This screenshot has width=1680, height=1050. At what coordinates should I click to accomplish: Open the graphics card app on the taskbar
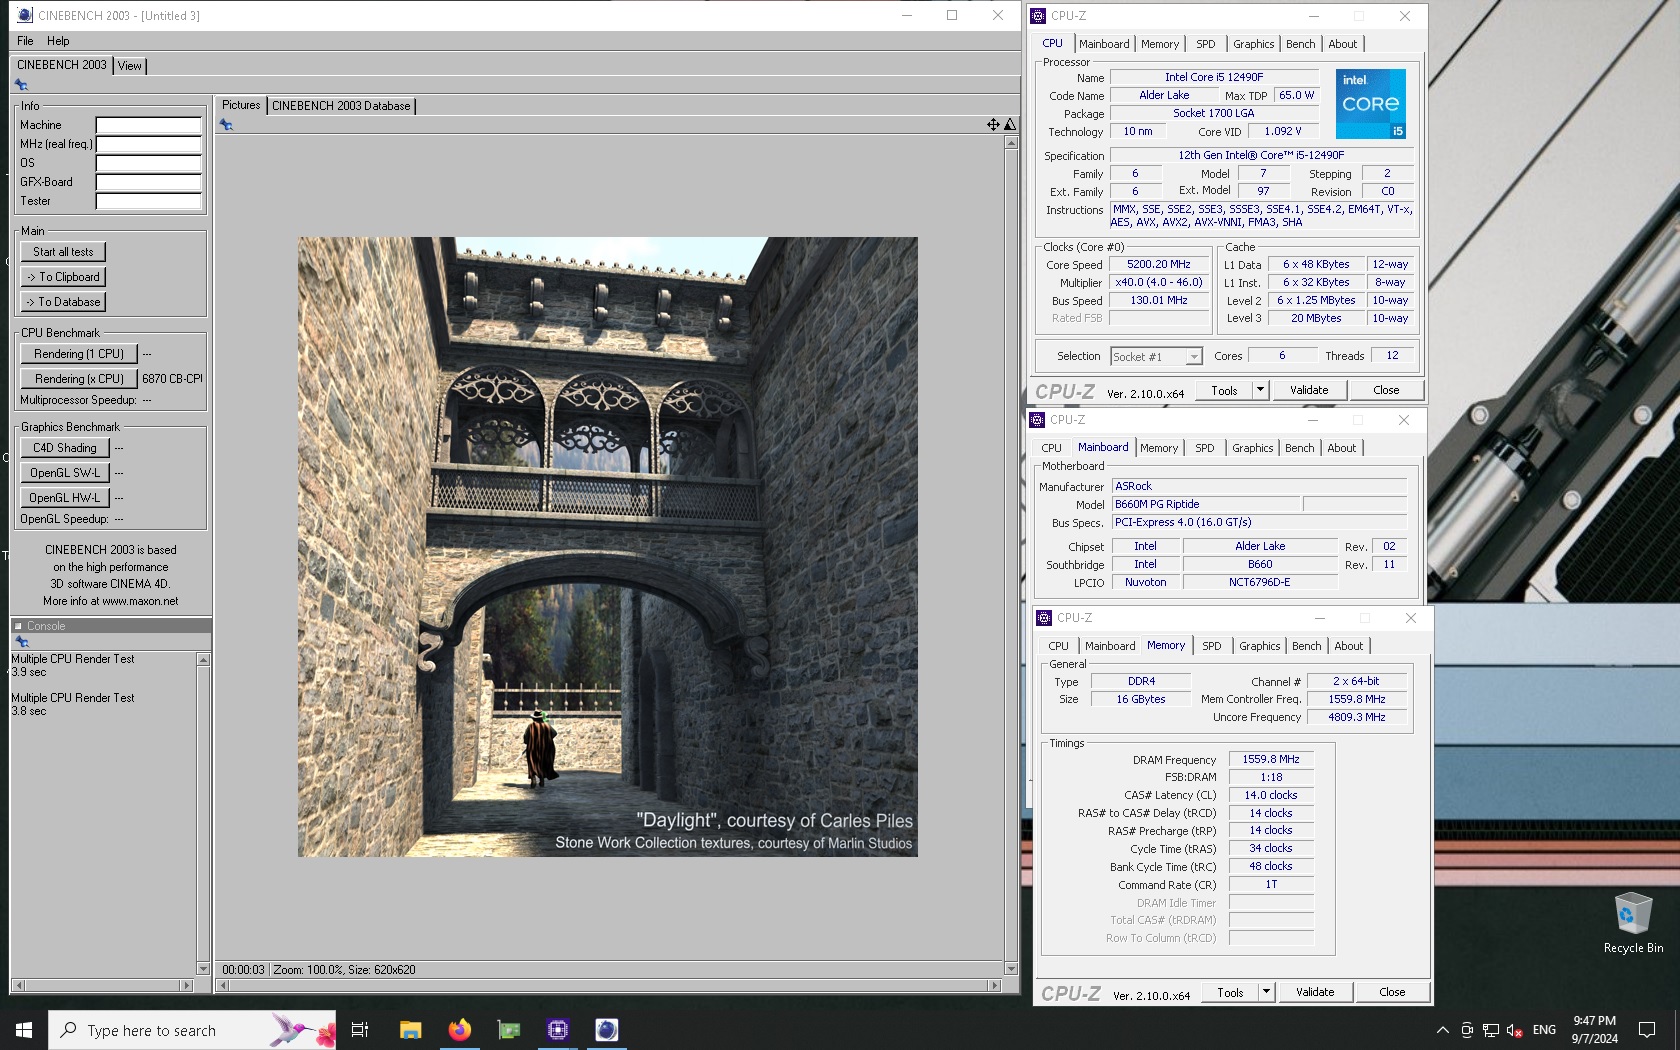point(509,1029)
